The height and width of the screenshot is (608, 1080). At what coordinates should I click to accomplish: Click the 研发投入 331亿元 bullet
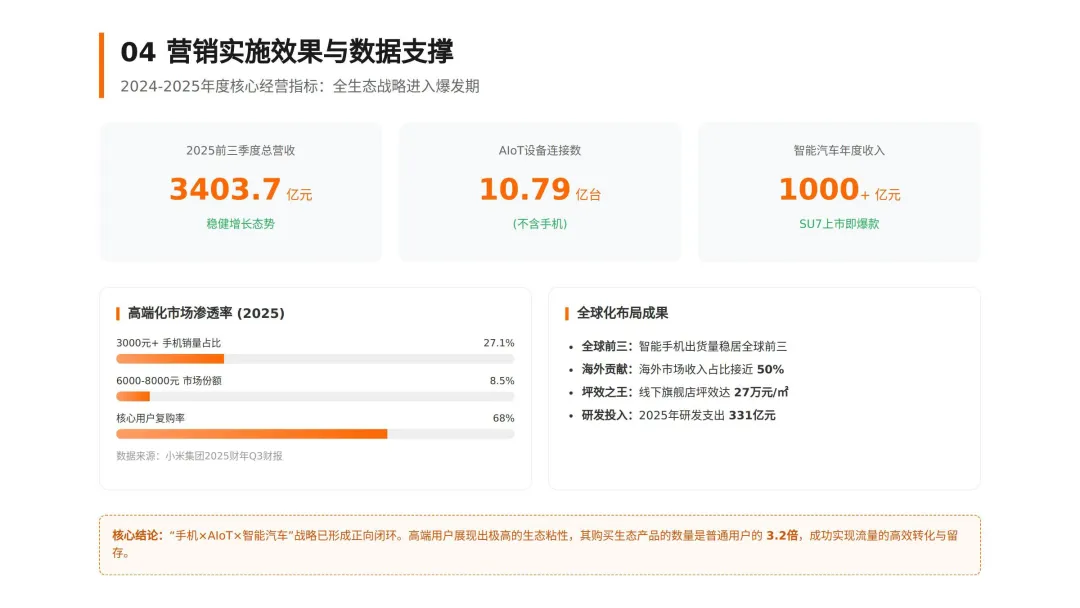tap(678, 415)
